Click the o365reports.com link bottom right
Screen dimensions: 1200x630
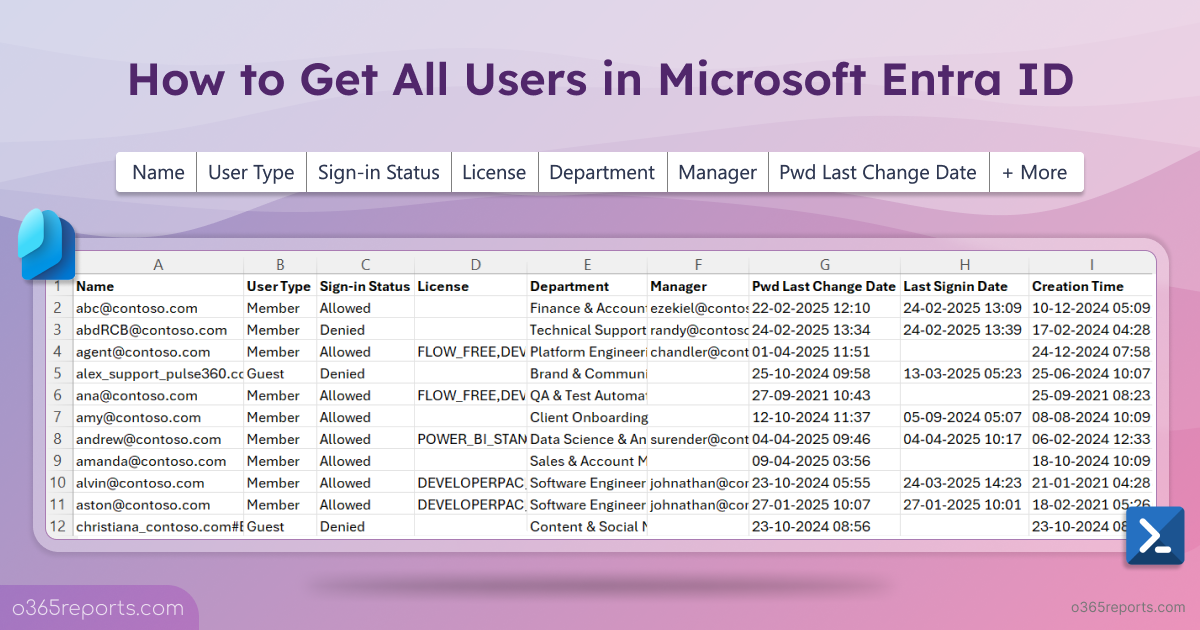1128,607
